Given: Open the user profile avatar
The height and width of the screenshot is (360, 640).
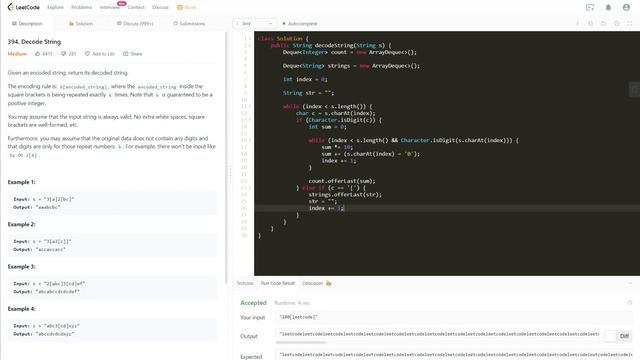Looking at the screenshot, I should click(626, 7).
